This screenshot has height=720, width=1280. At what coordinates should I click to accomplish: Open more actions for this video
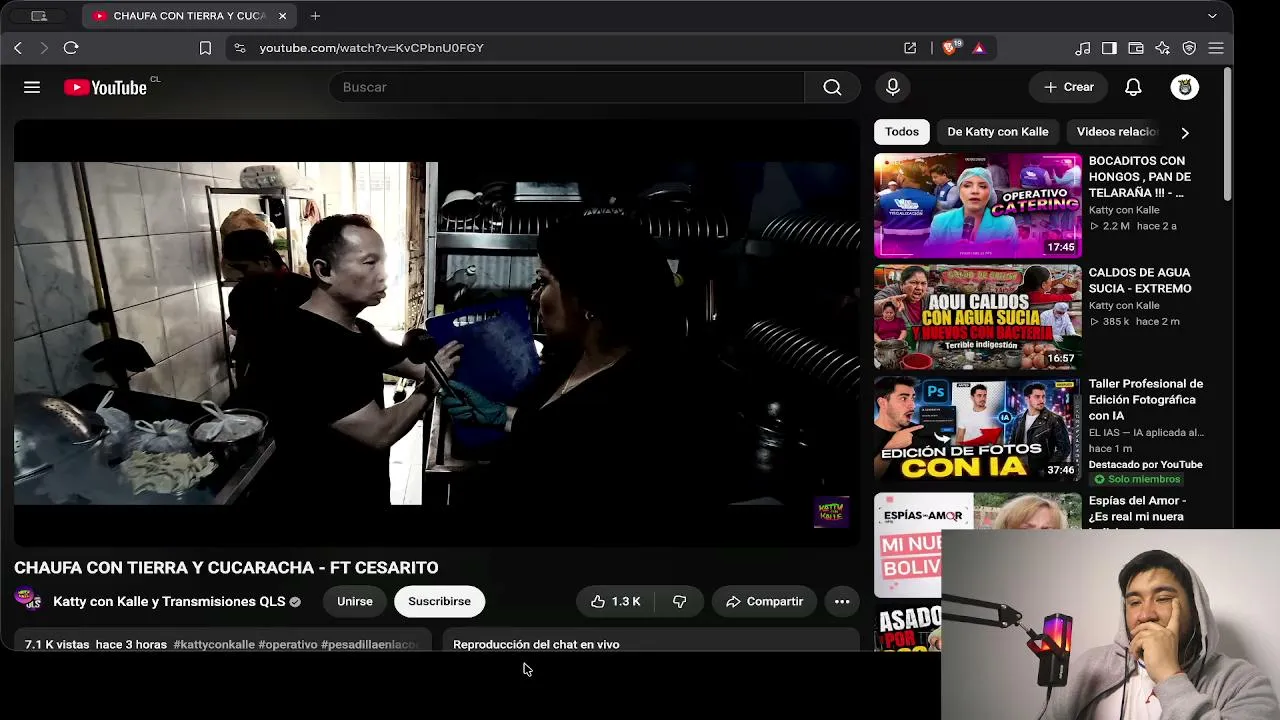tap(842, 601)
